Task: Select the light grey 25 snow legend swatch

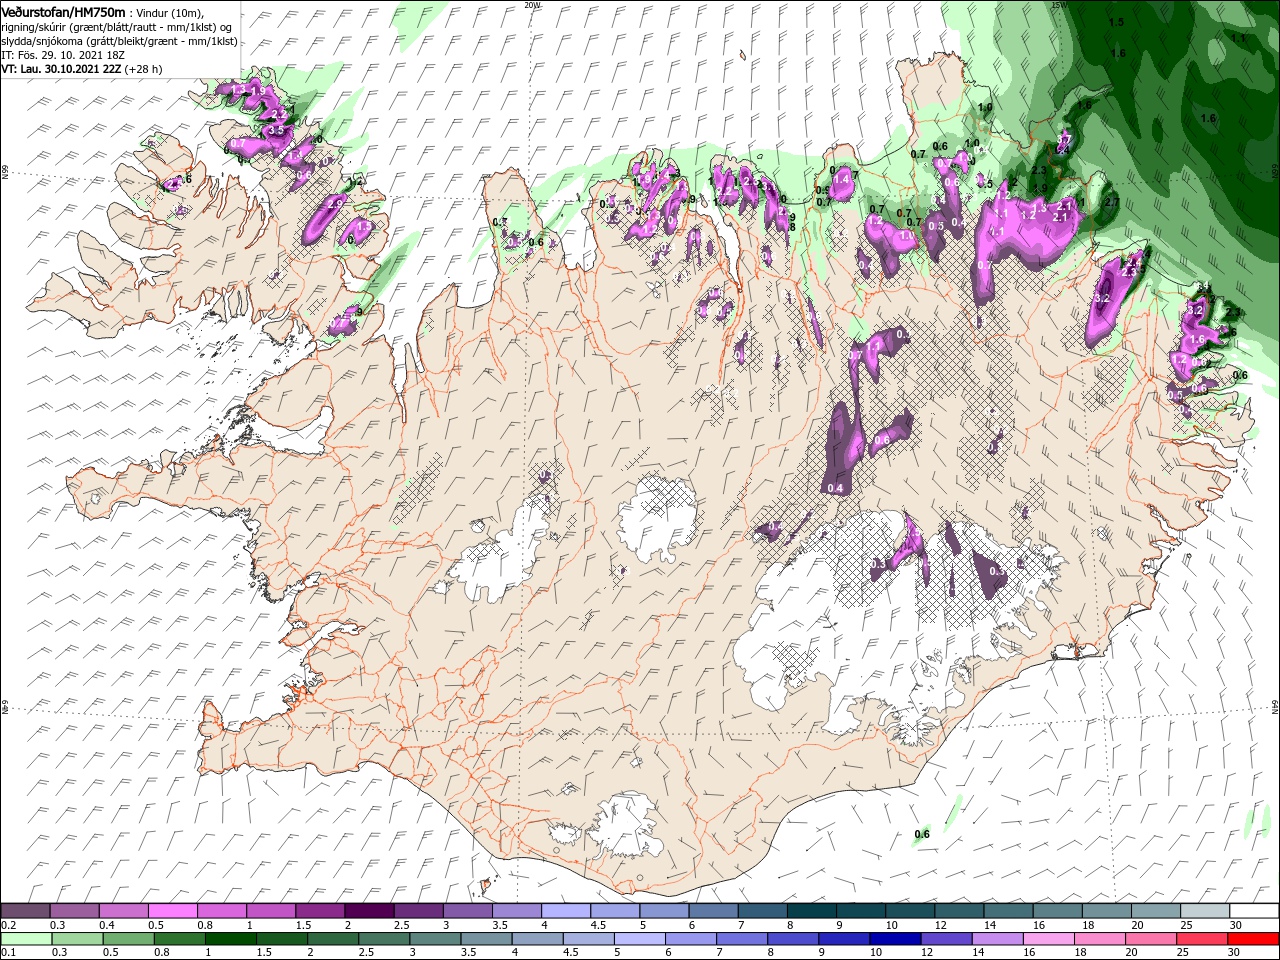Action: click(1203, 911)
